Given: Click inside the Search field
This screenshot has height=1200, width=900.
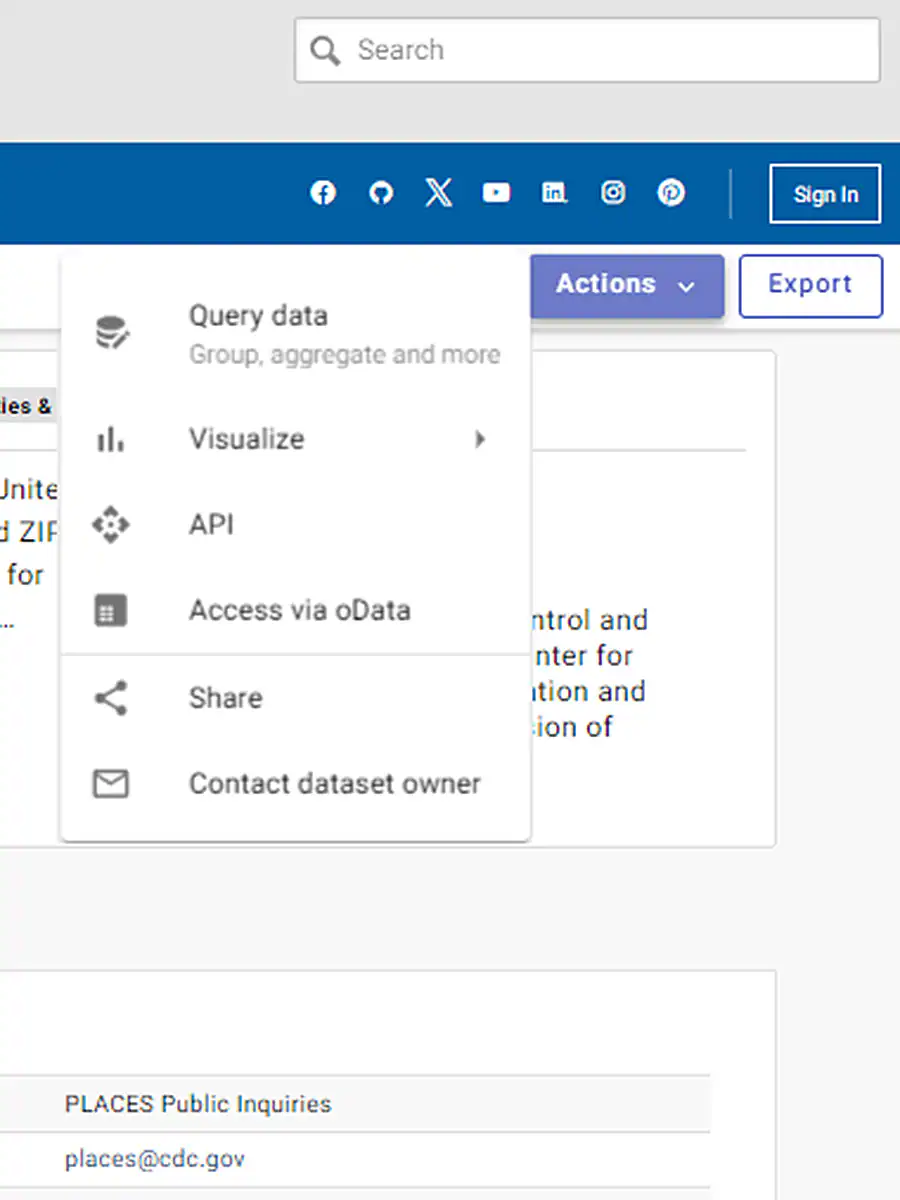Looking at the screenshot, I should [587, 50].
